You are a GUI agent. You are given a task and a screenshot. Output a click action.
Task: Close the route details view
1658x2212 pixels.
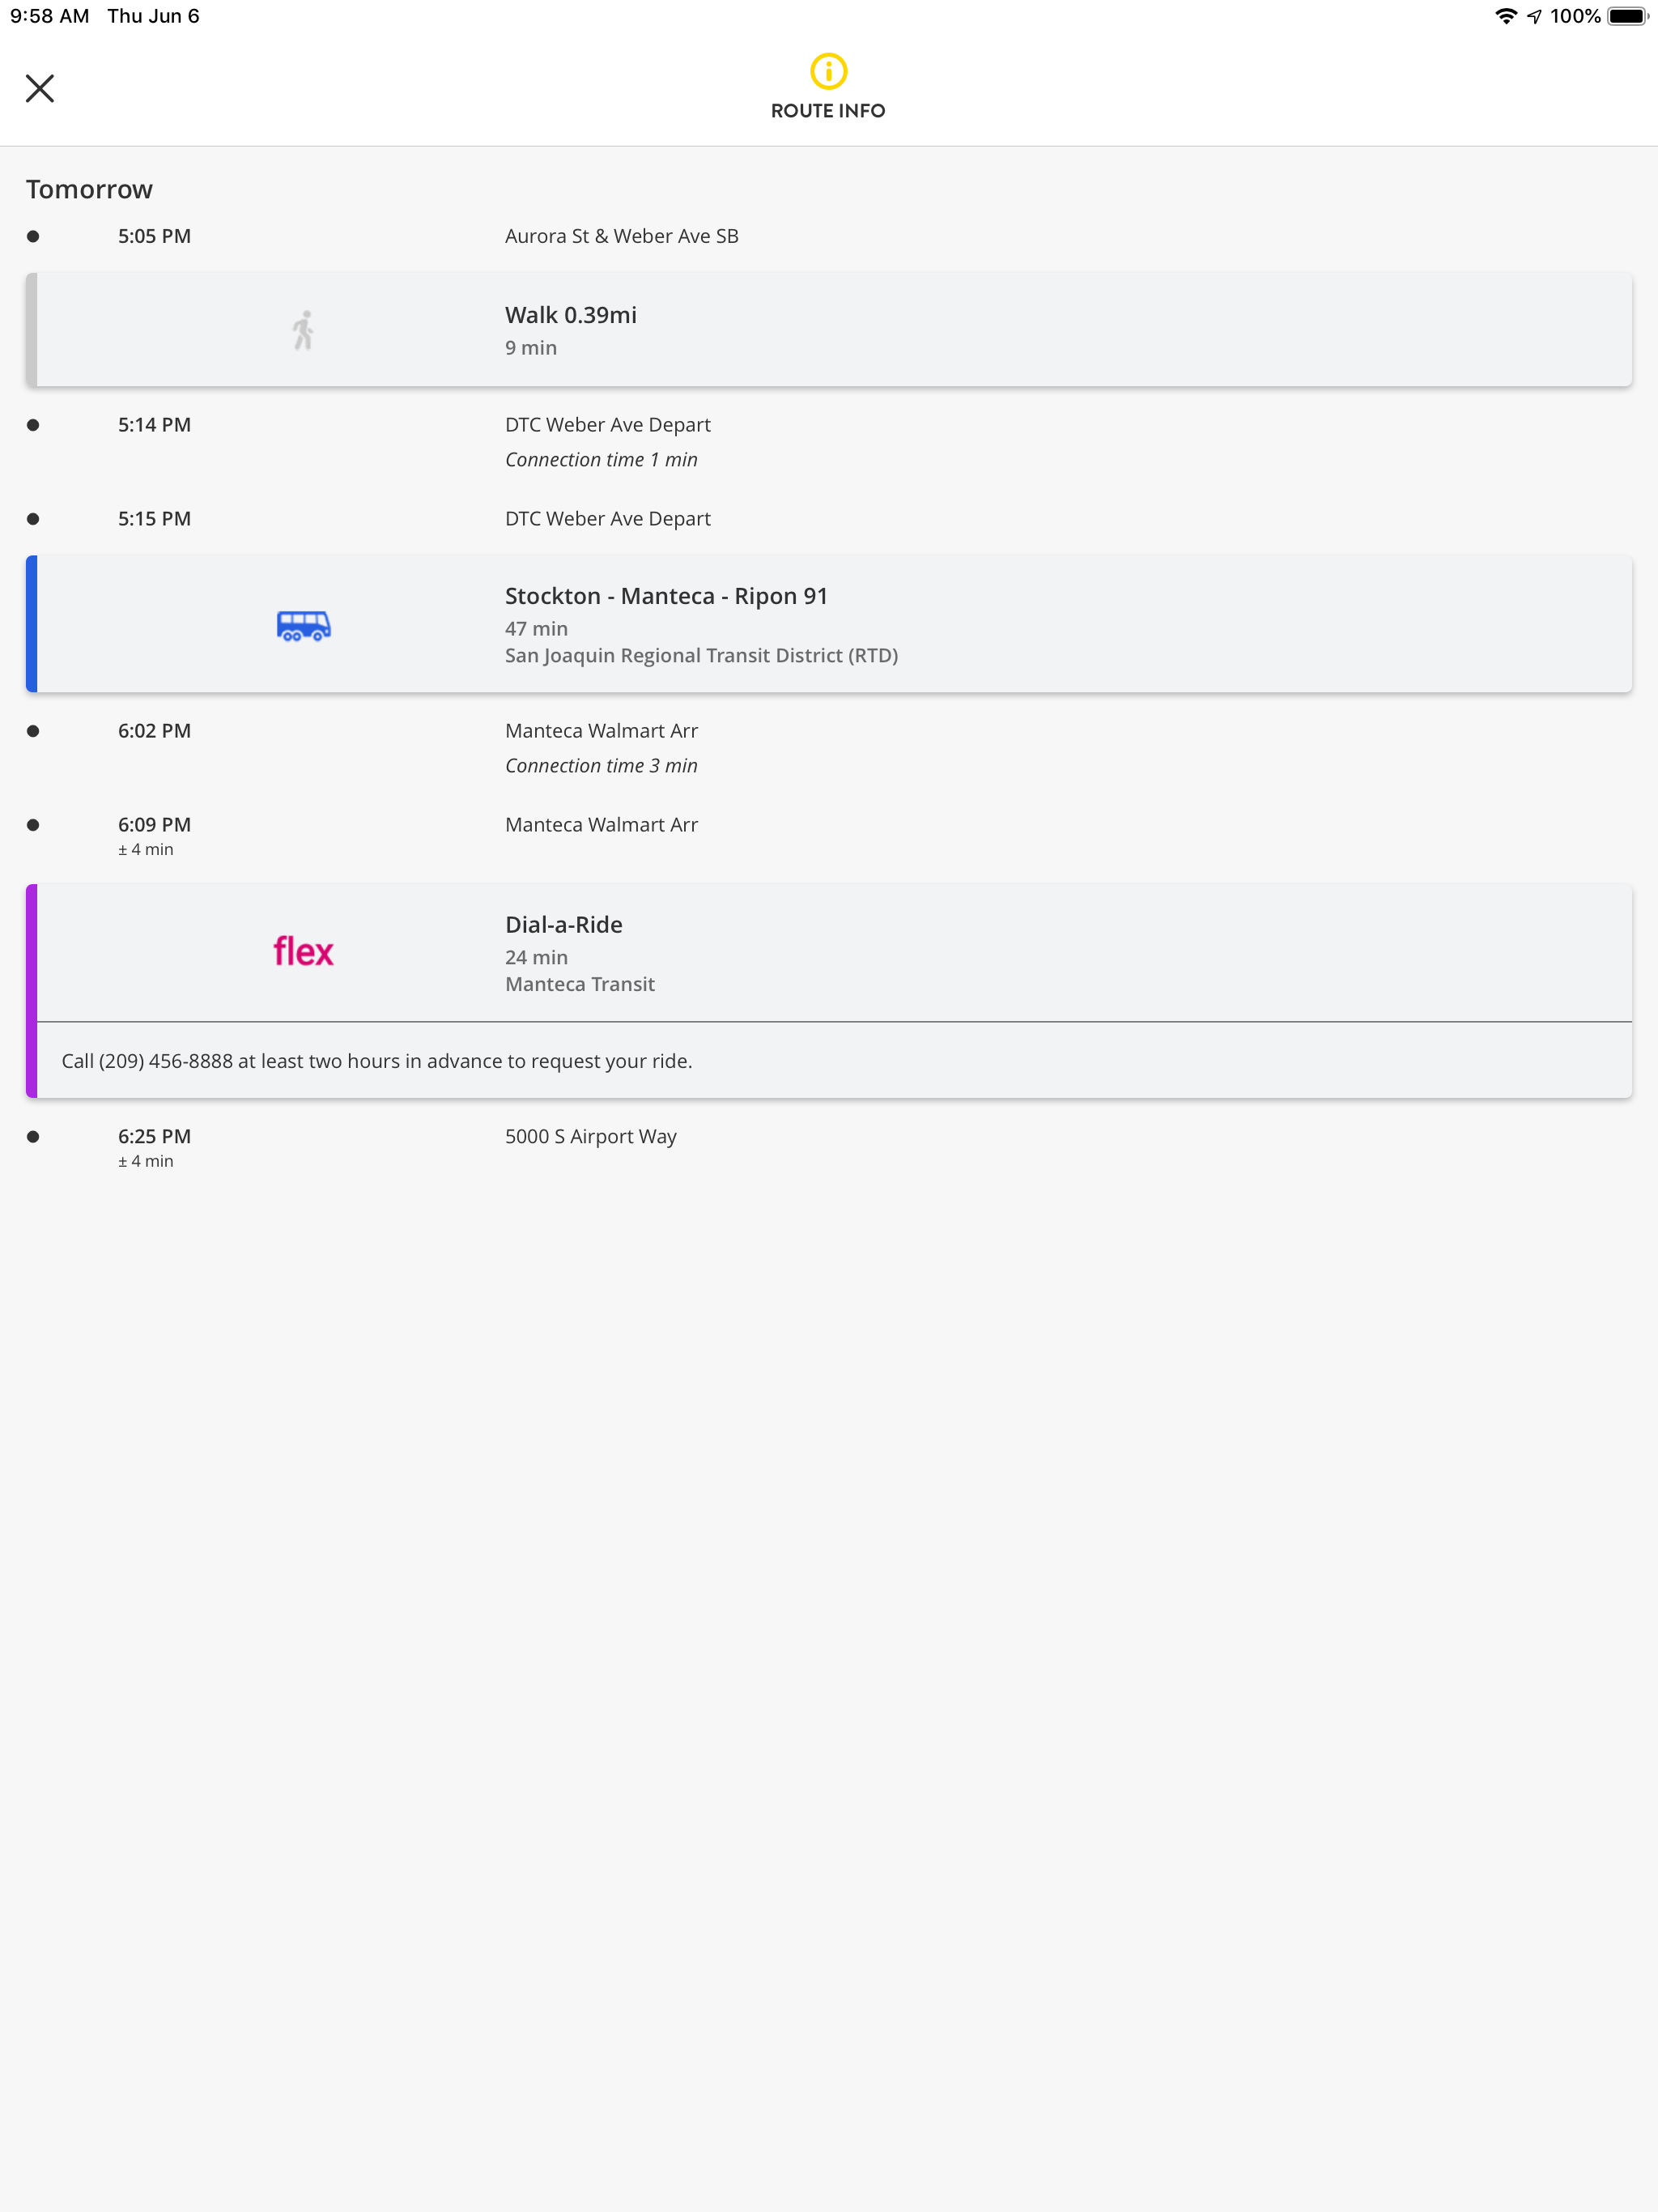[x=40, y=88]
